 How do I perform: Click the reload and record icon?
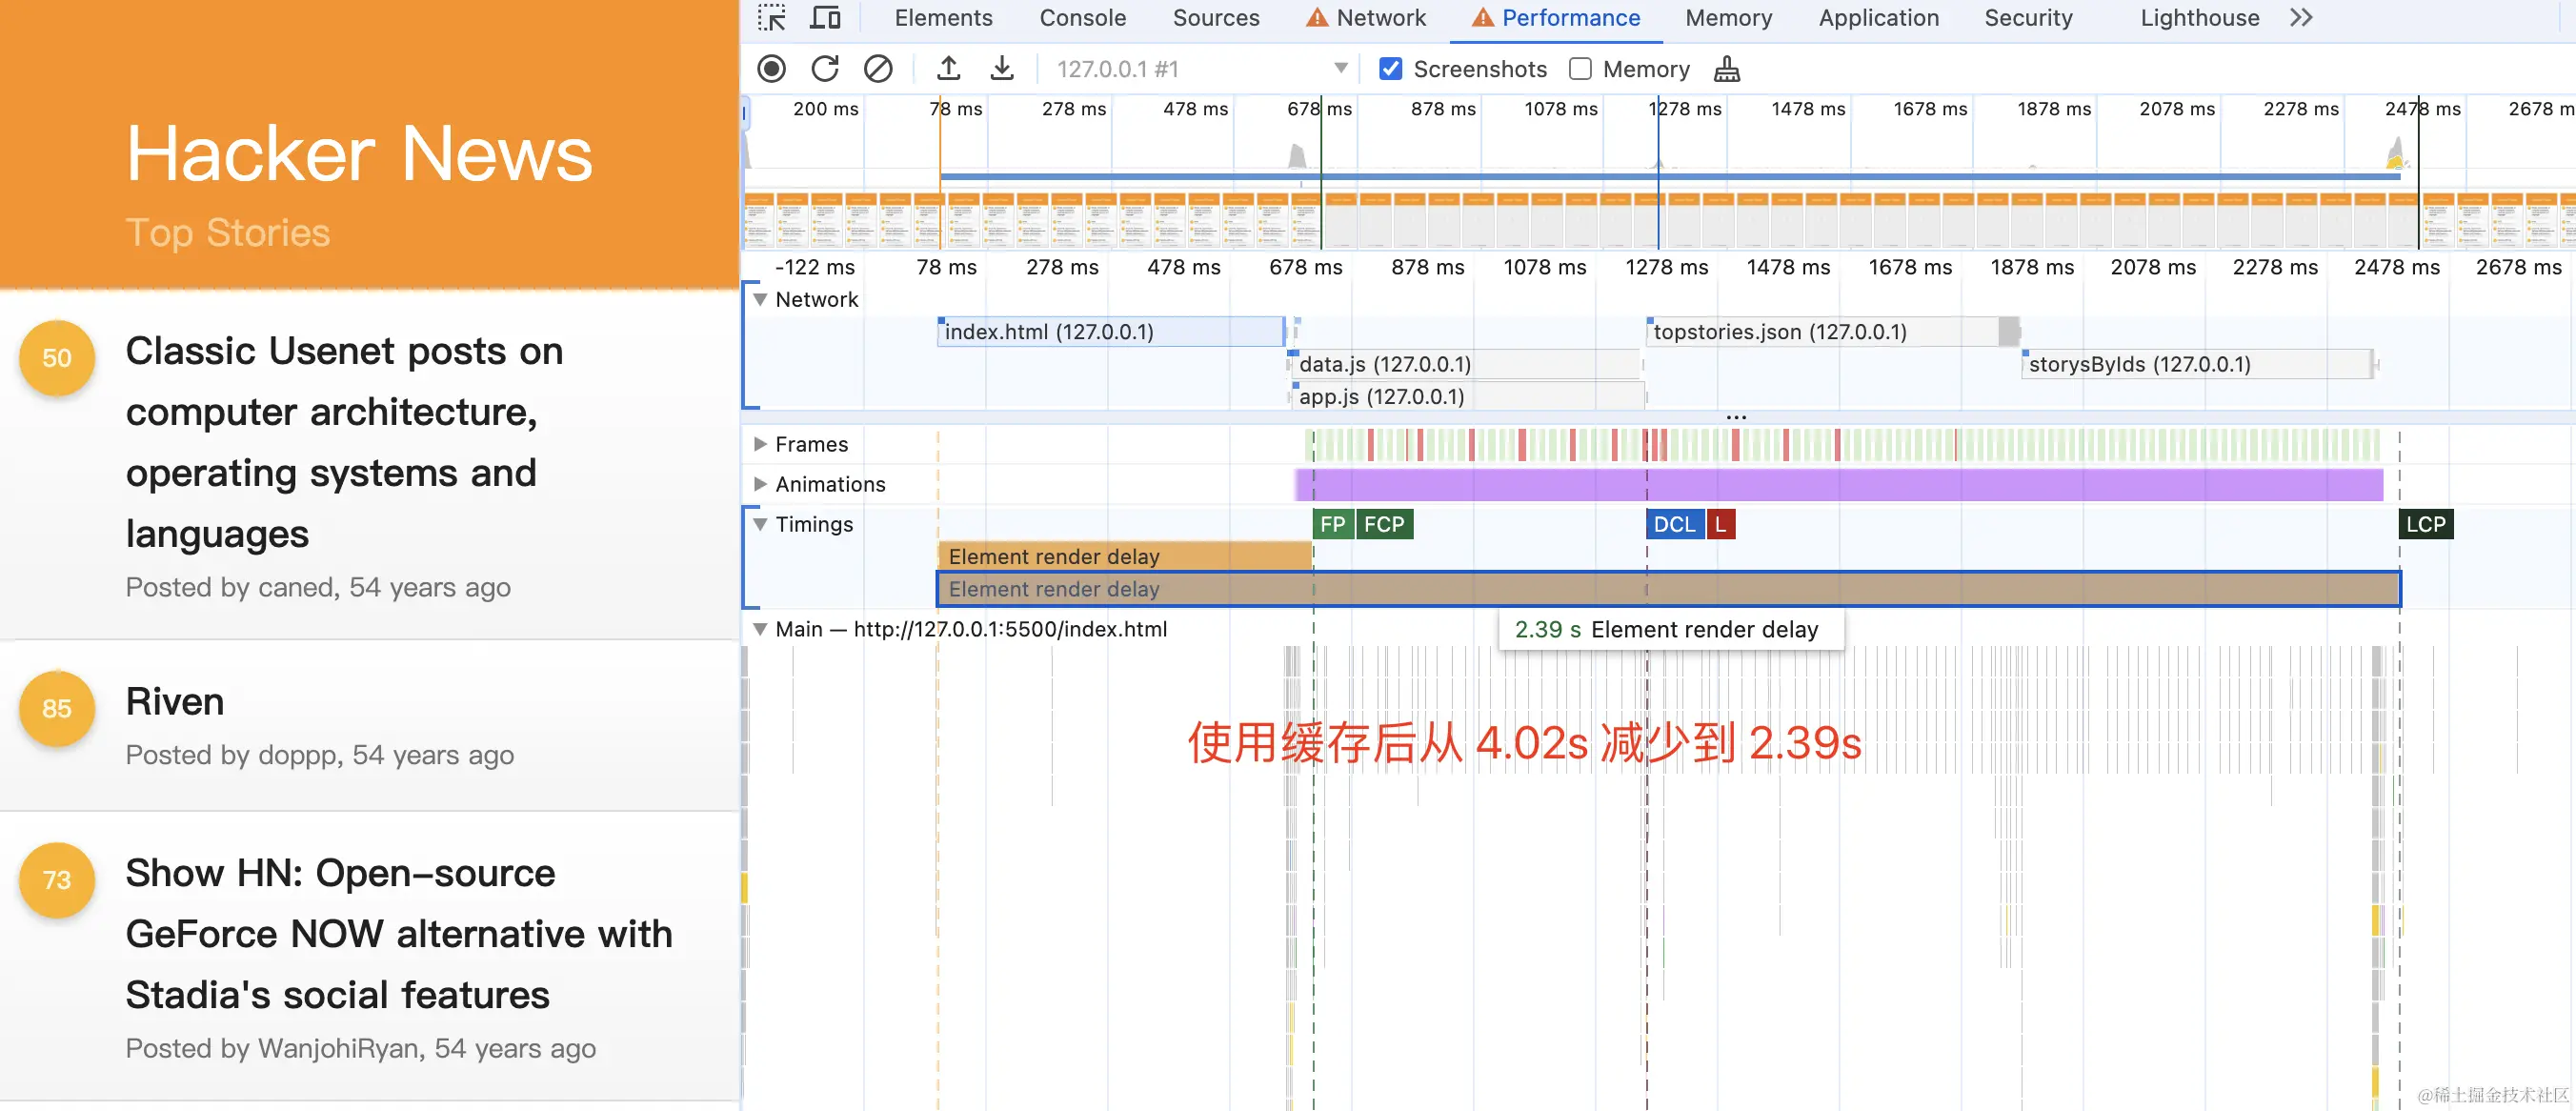coord(825,69)
